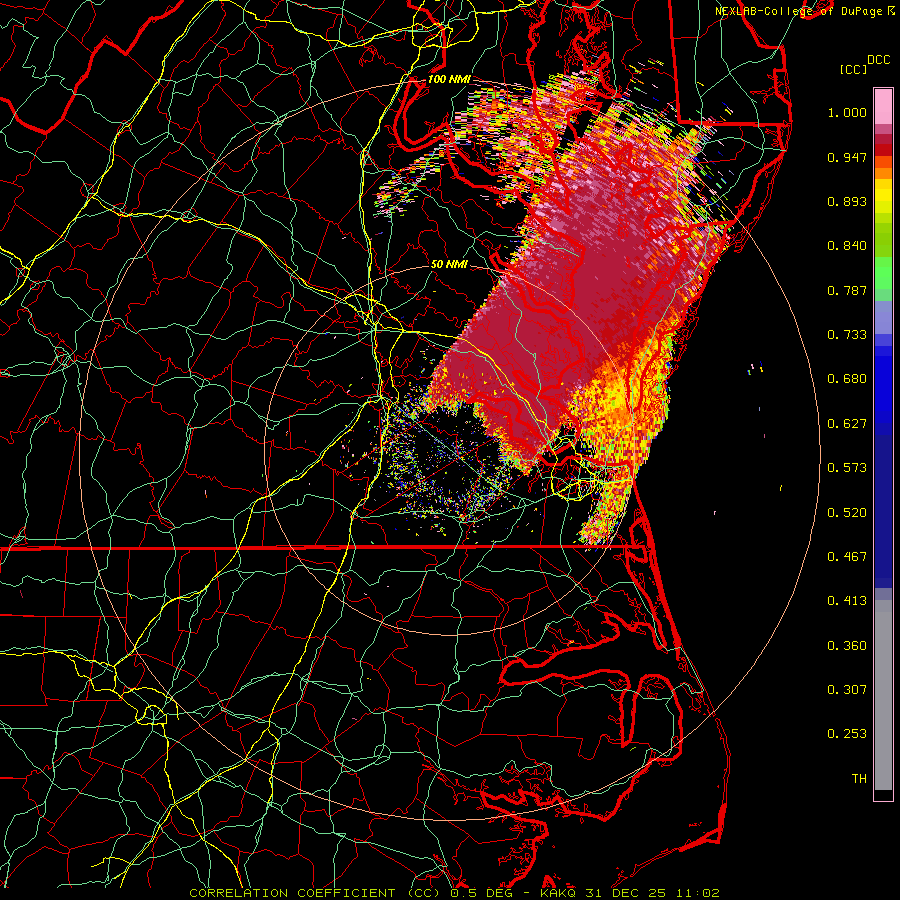Click the 50 NMI range ring label
Screen dimensions: 900x900
pyautogui.click(x=449, y=265)
